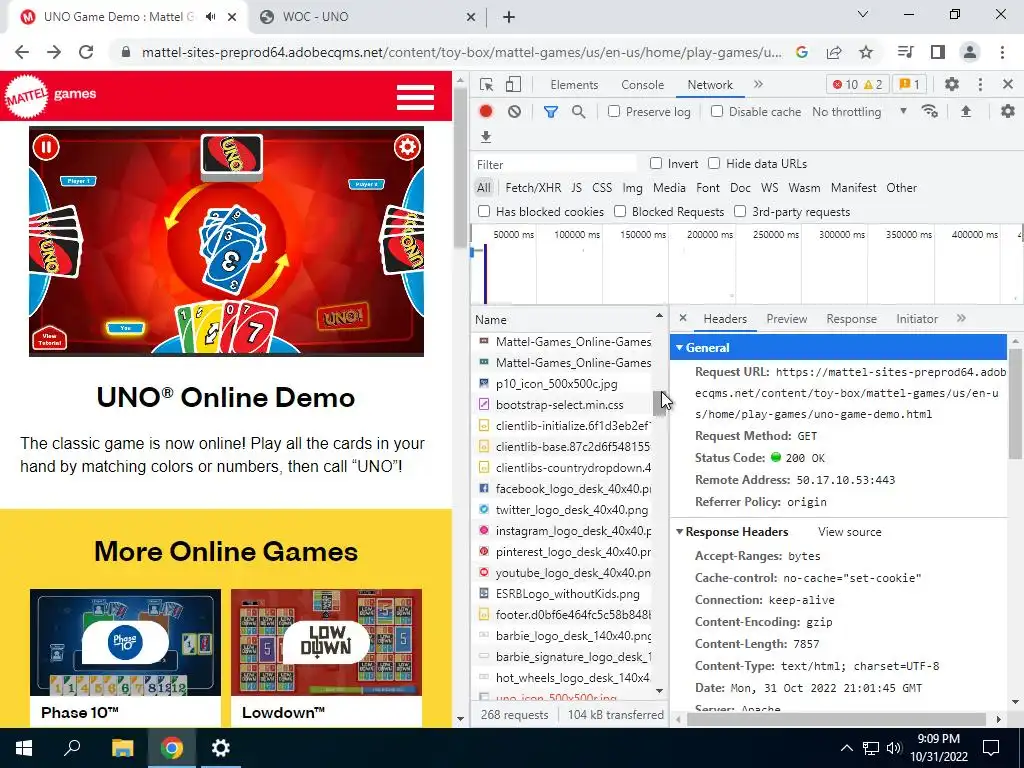Expand more DevTools tabs chevron

click(758, 84)
